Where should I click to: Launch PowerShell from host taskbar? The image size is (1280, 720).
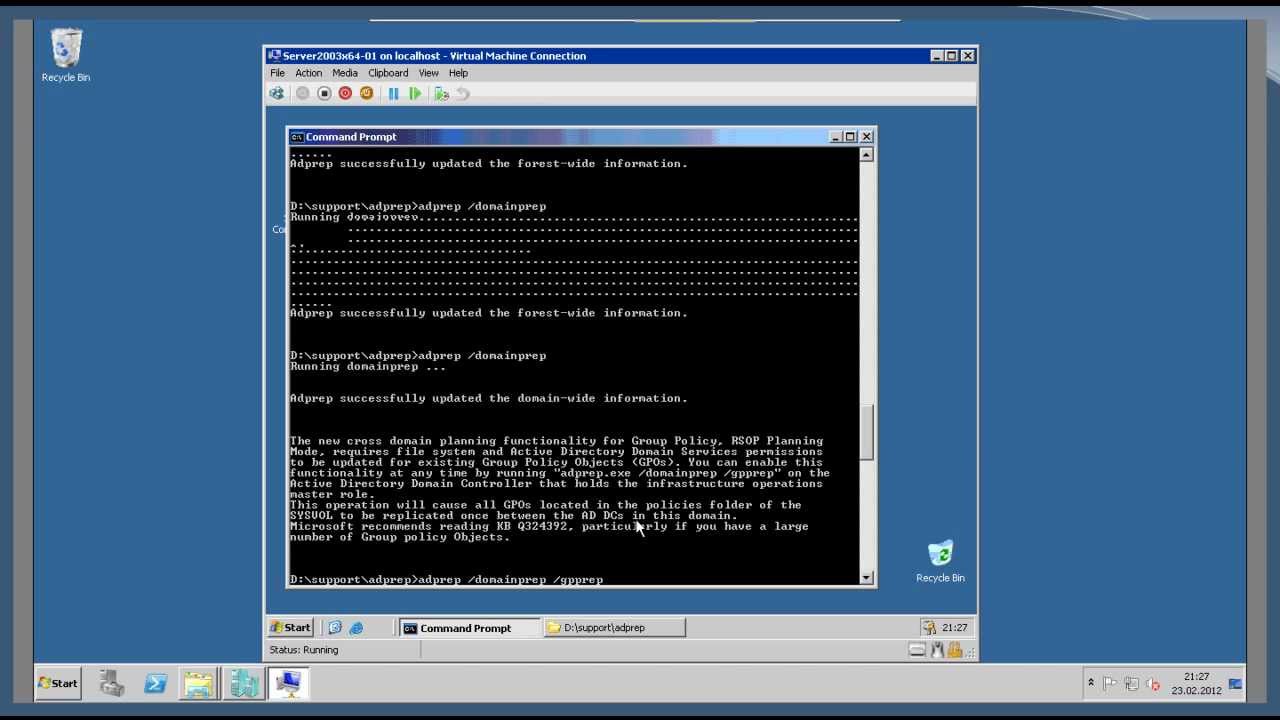155,683
